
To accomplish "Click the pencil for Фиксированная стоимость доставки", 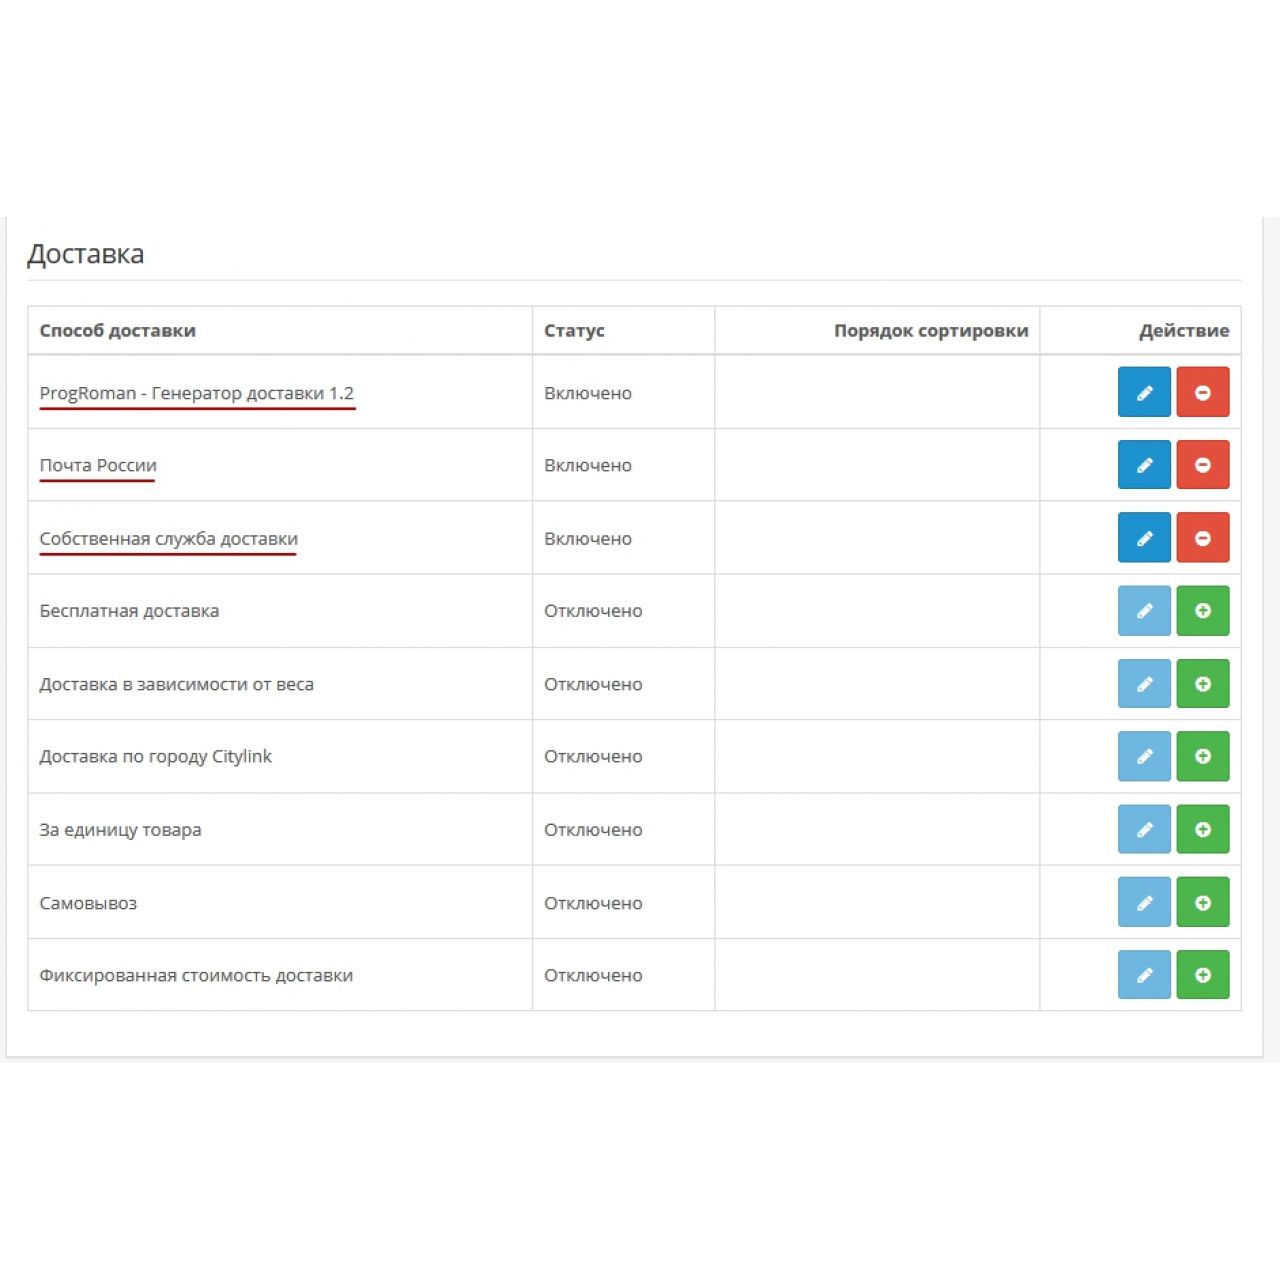I will 1144,975.
